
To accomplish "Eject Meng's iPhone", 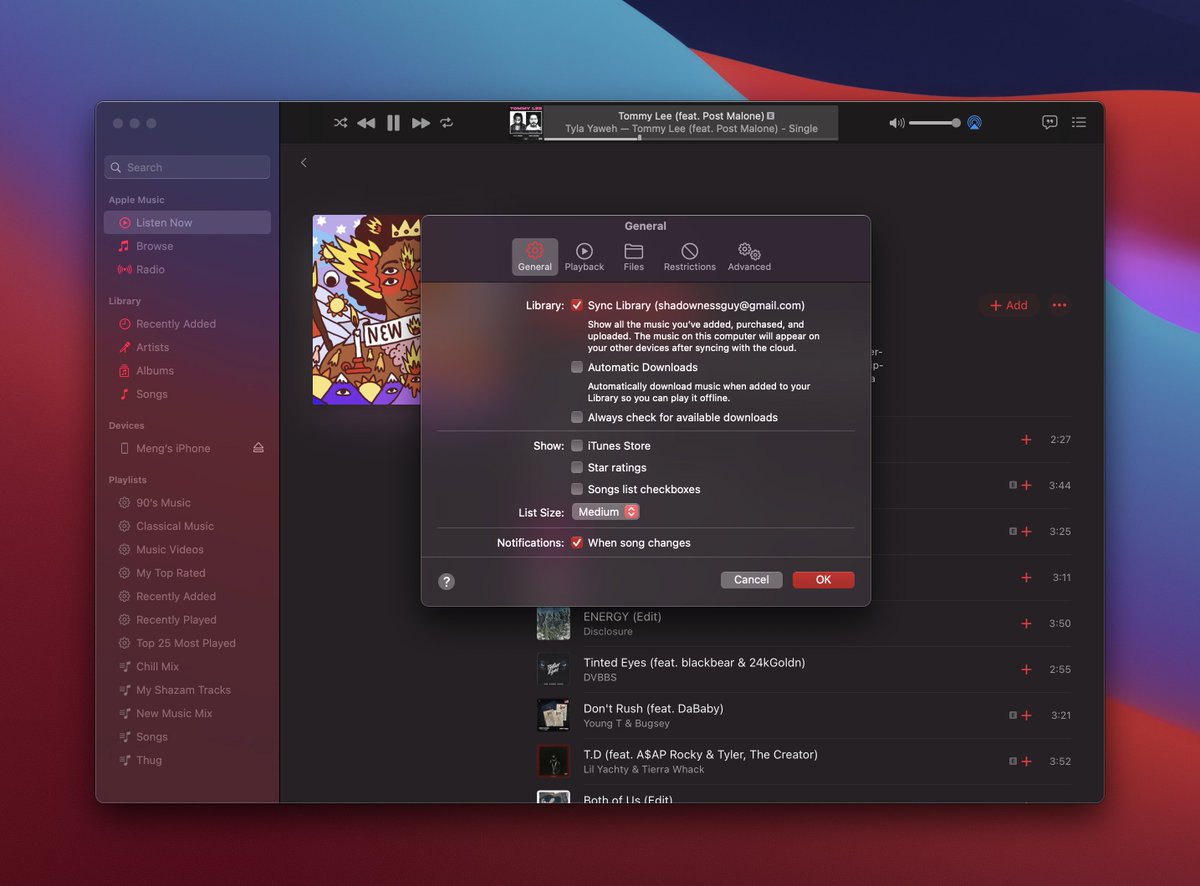I will click(258, 448).
